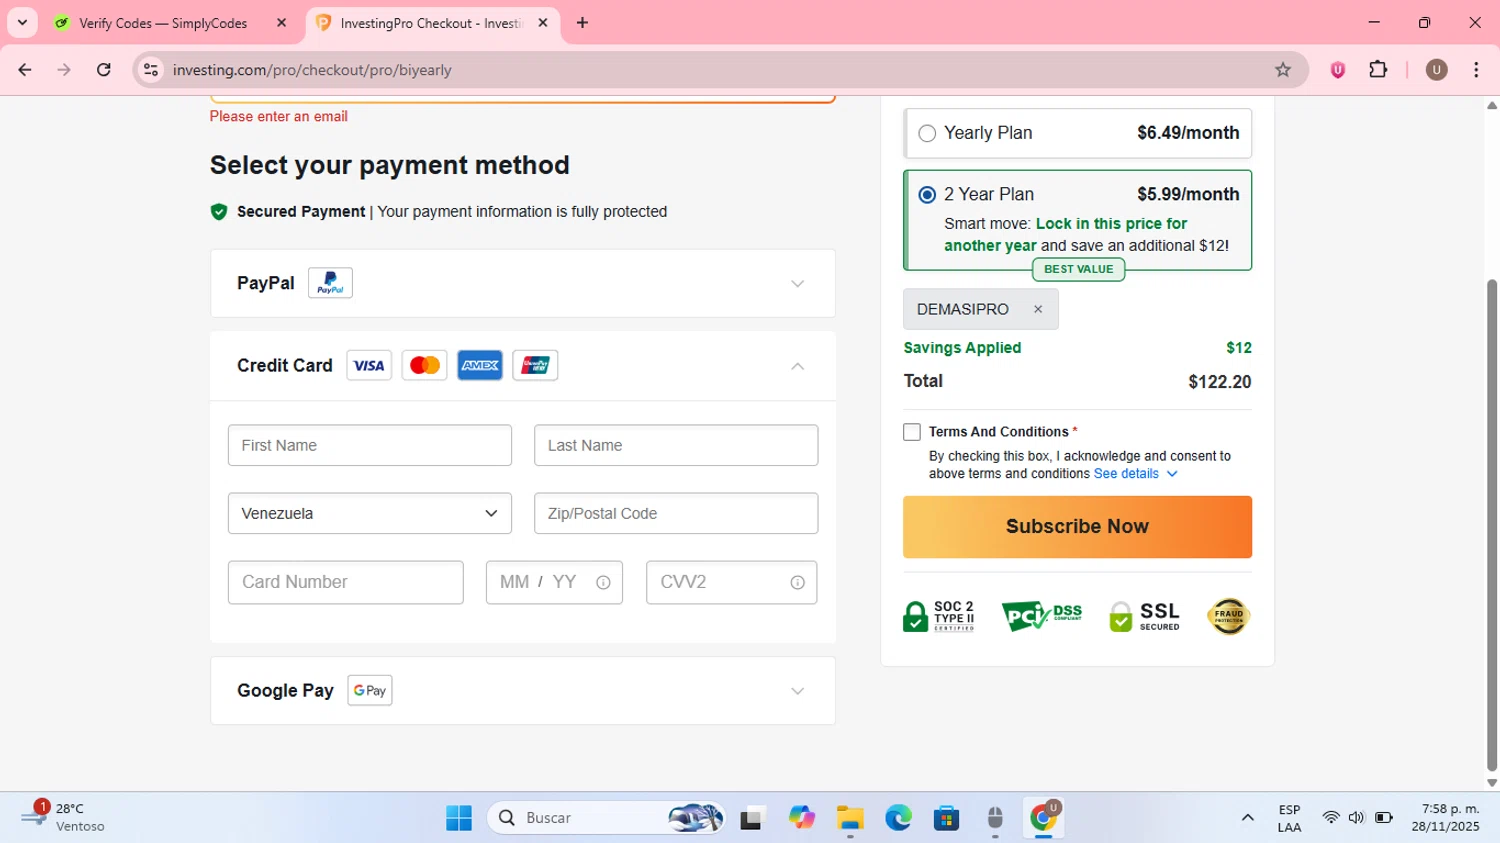
Task: Click the Google Pay logo icon
Action: click(x=370, y=690)
